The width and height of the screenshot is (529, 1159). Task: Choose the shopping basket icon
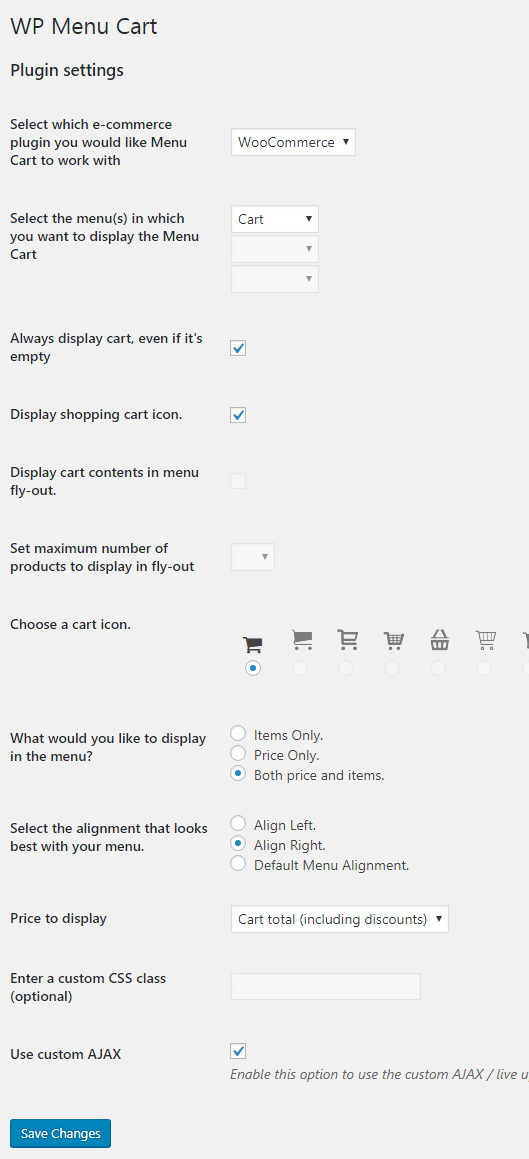tap(440, 639)
